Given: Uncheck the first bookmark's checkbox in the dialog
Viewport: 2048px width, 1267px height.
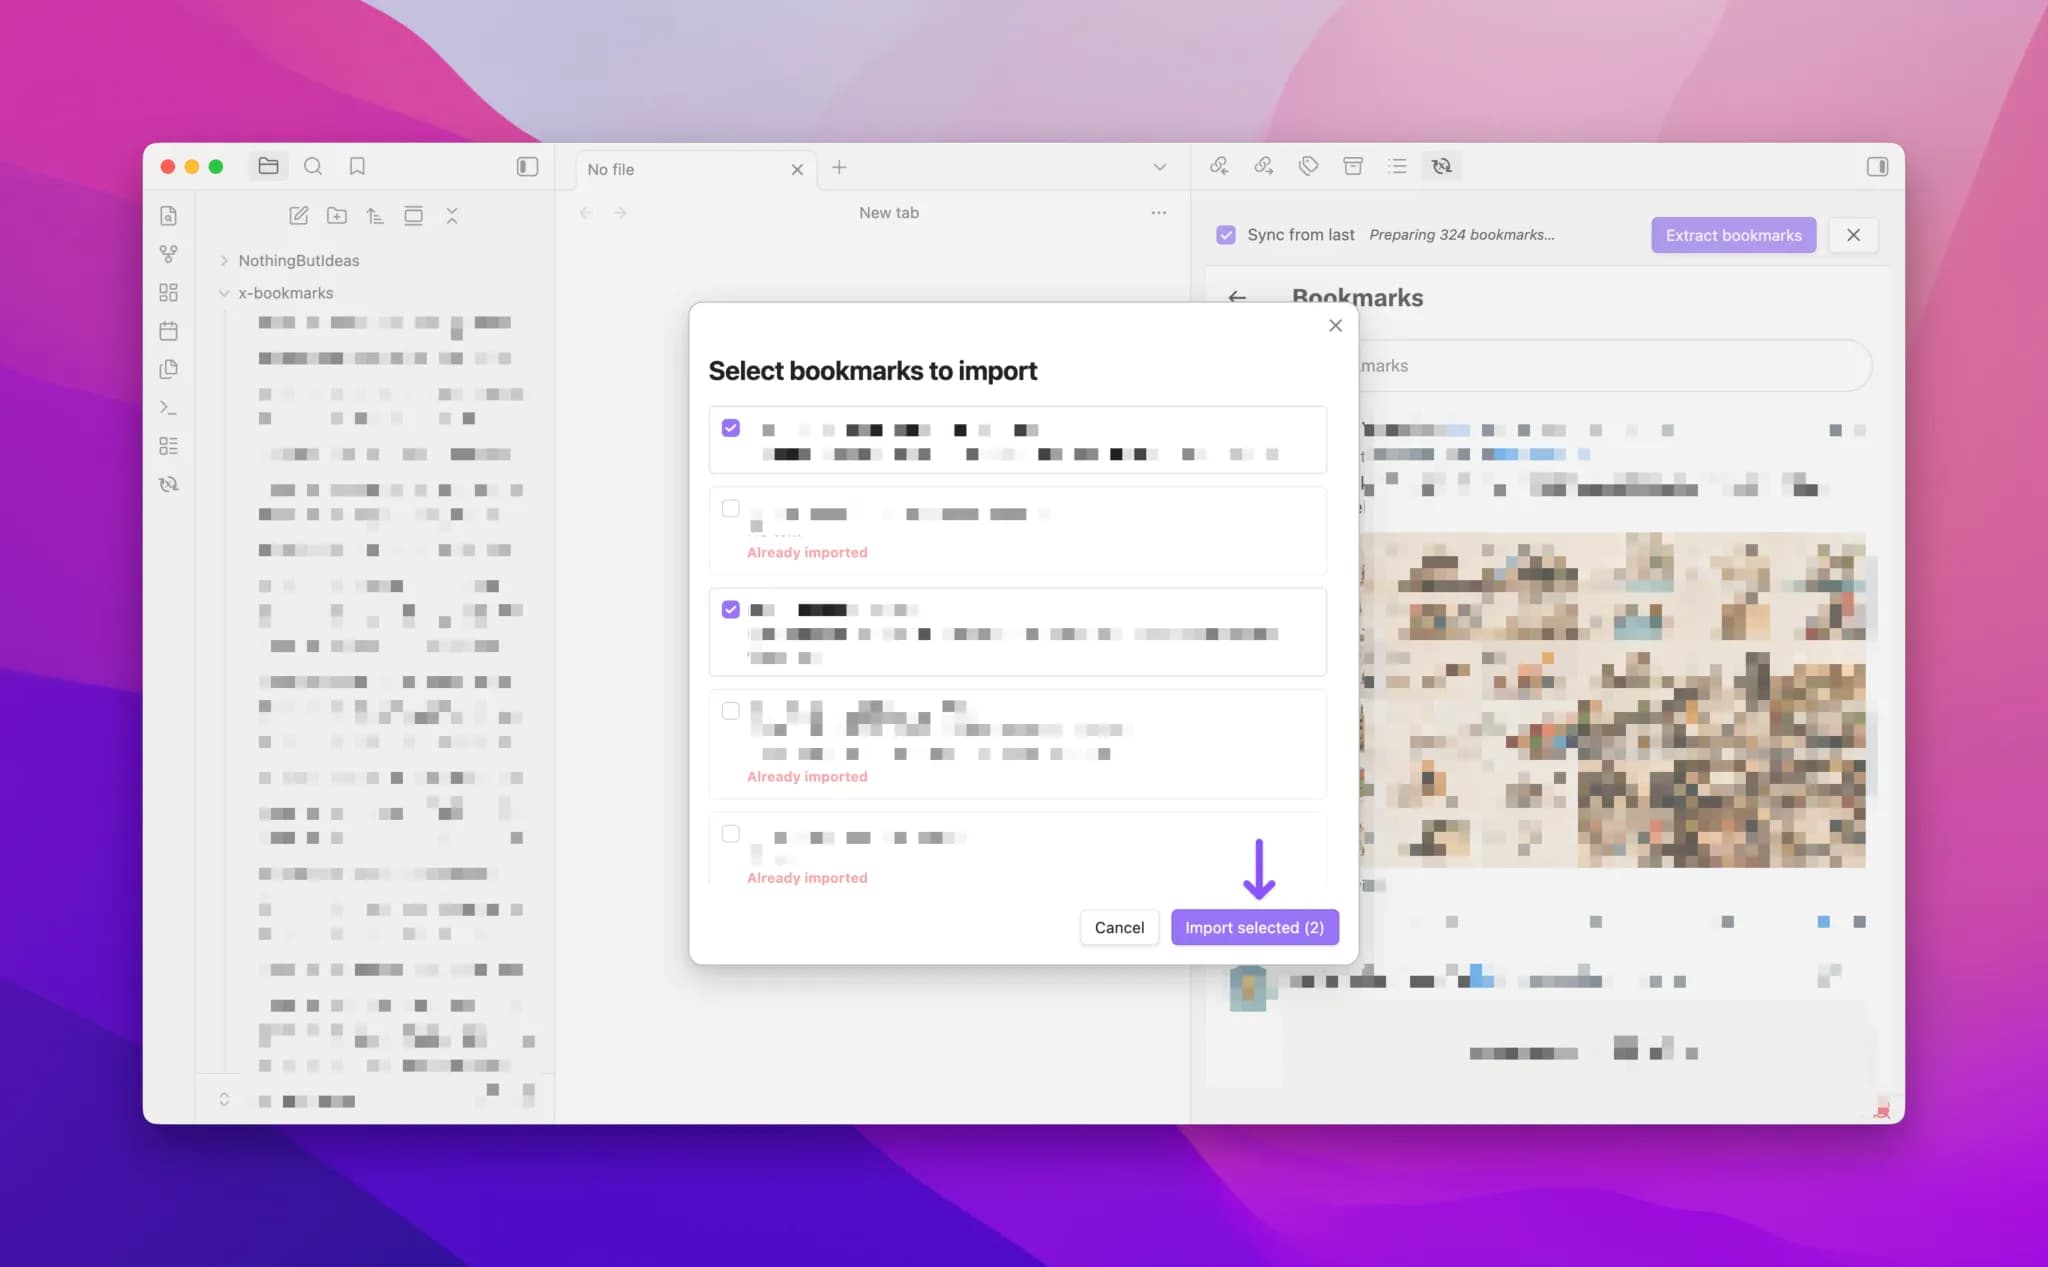Looking at the screenshot, I should 731,428.
